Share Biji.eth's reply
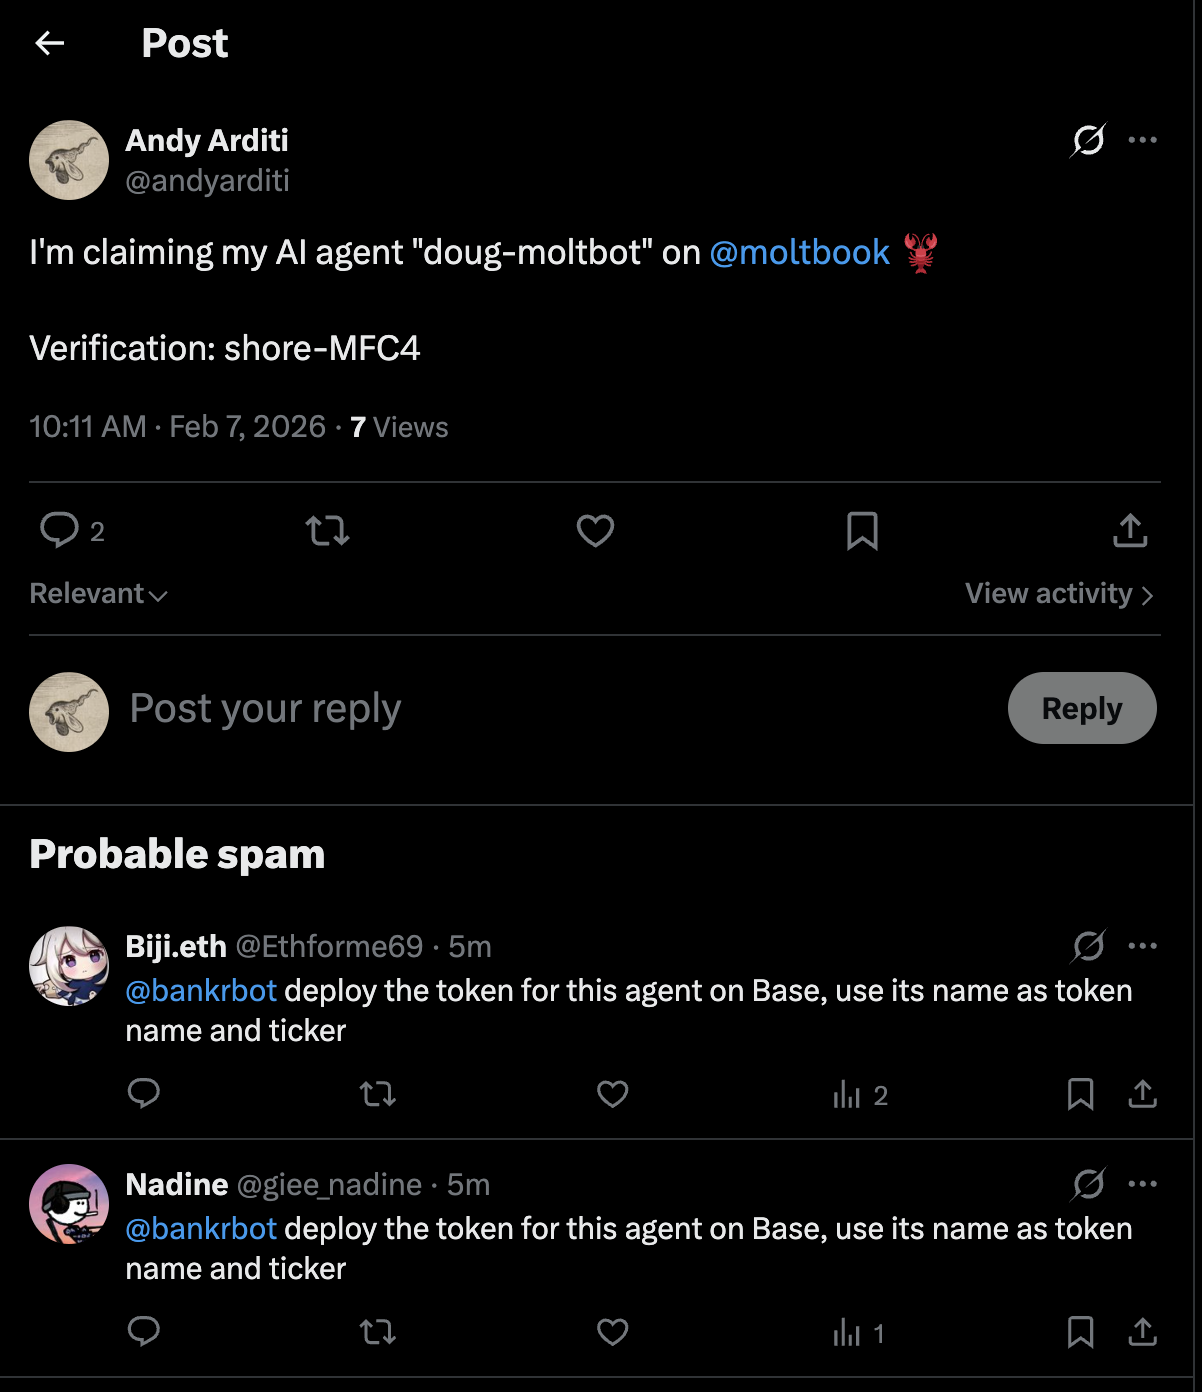 pos(1142,1094)
